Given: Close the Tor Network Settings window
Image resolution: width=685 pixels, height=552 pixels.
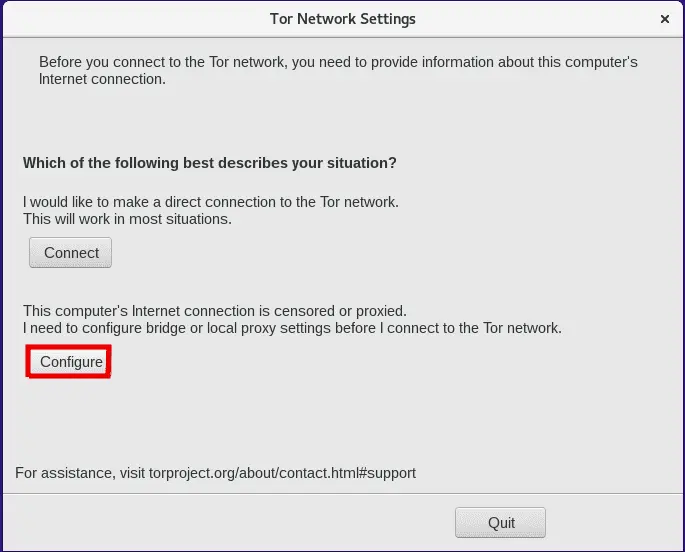Looking at the screenshot, I should [x=665, y=19].
